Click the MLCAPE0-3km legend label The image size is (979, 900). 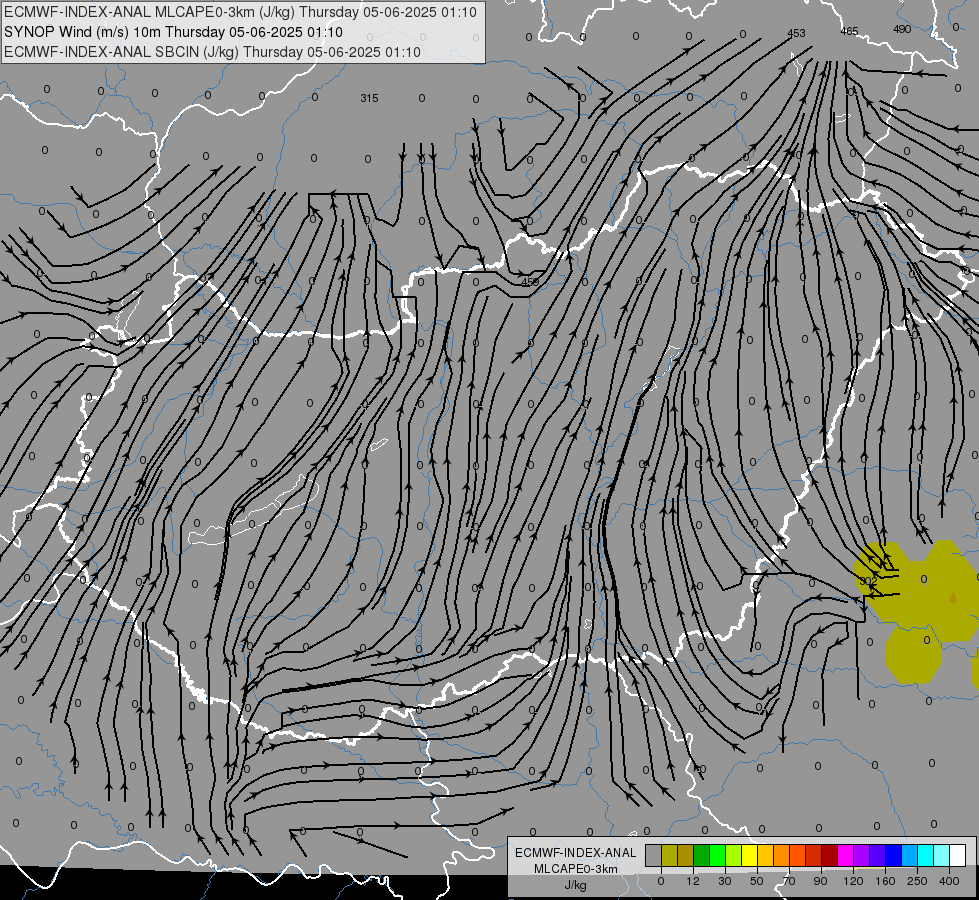click(x=576, y=869)
